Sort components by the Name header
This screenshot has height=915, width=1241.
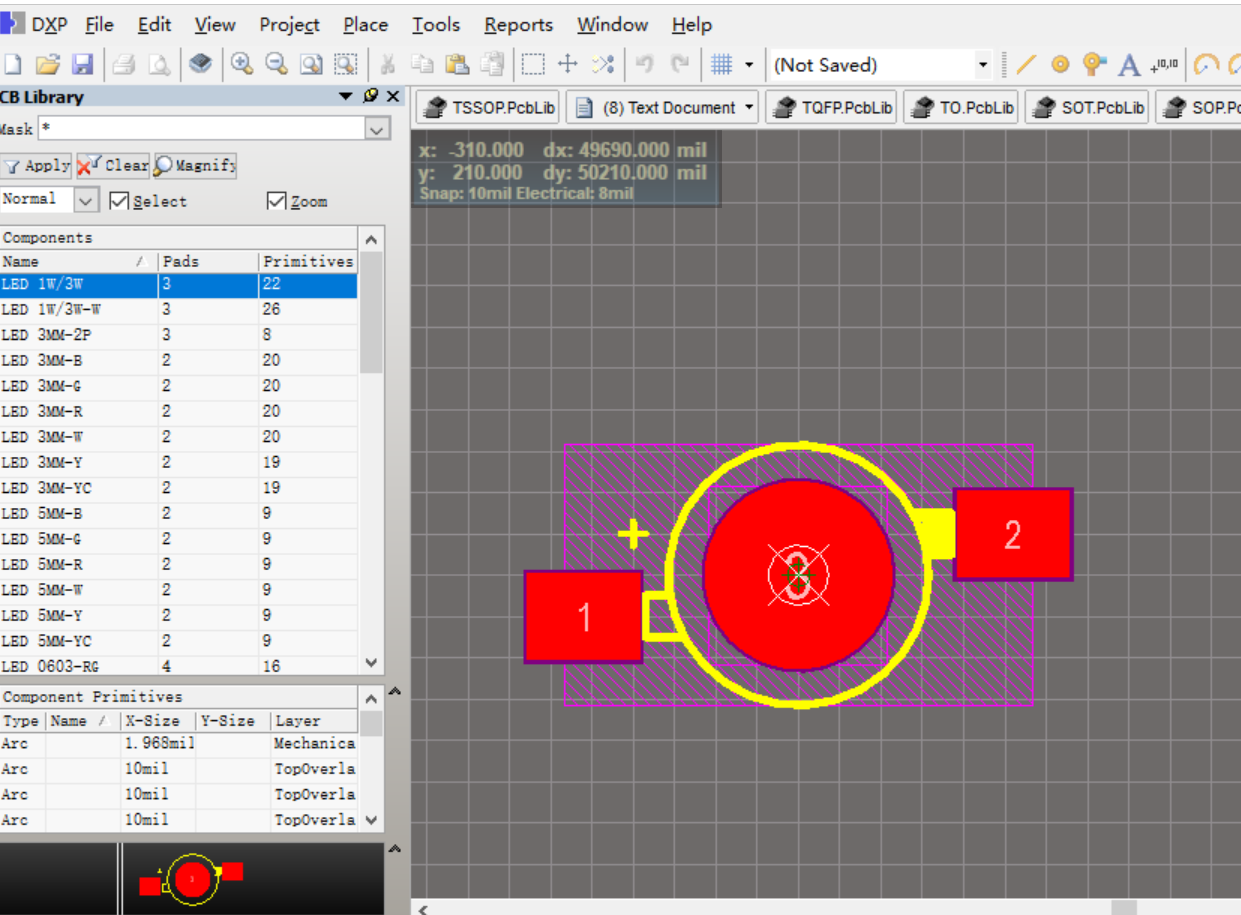point(79,261)
